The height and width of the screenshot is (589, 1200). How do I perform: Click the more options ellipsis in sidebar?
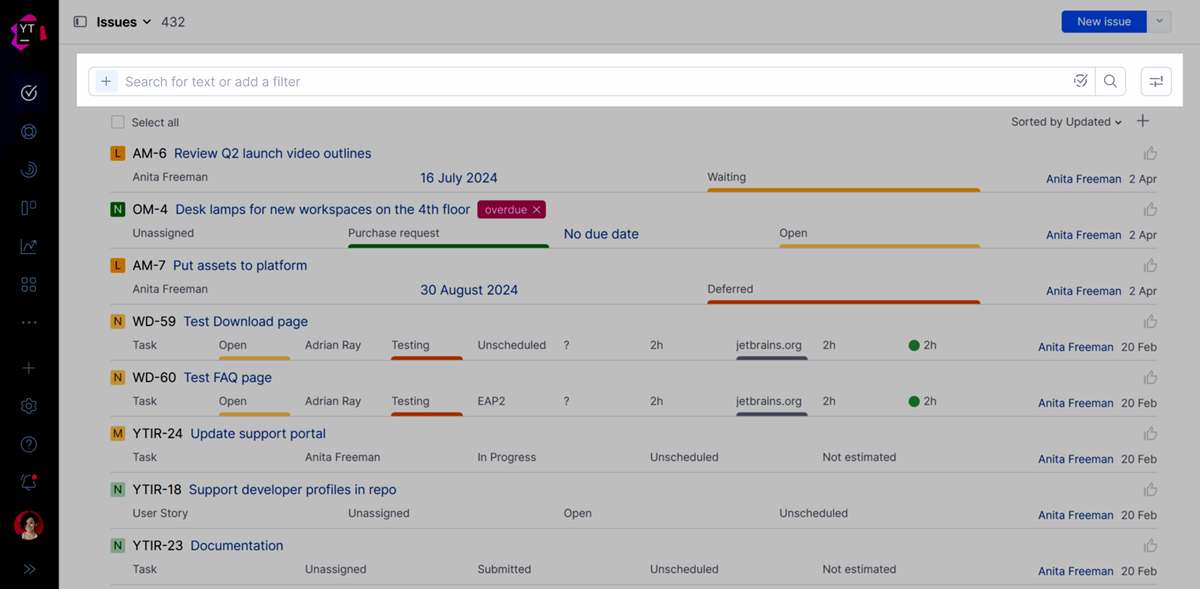click(x=28, y=322)
